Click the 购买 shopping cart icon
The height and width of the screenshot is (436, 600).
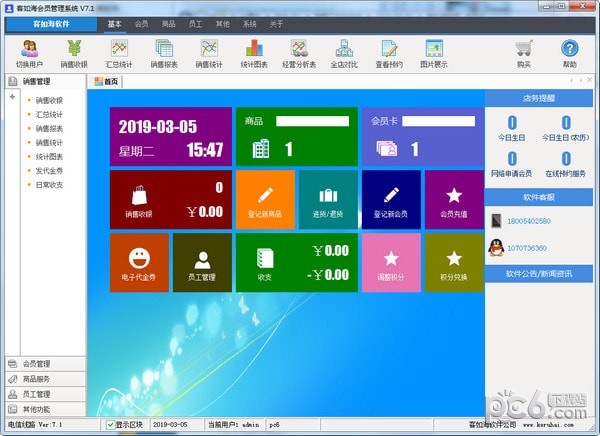(524, 52)
